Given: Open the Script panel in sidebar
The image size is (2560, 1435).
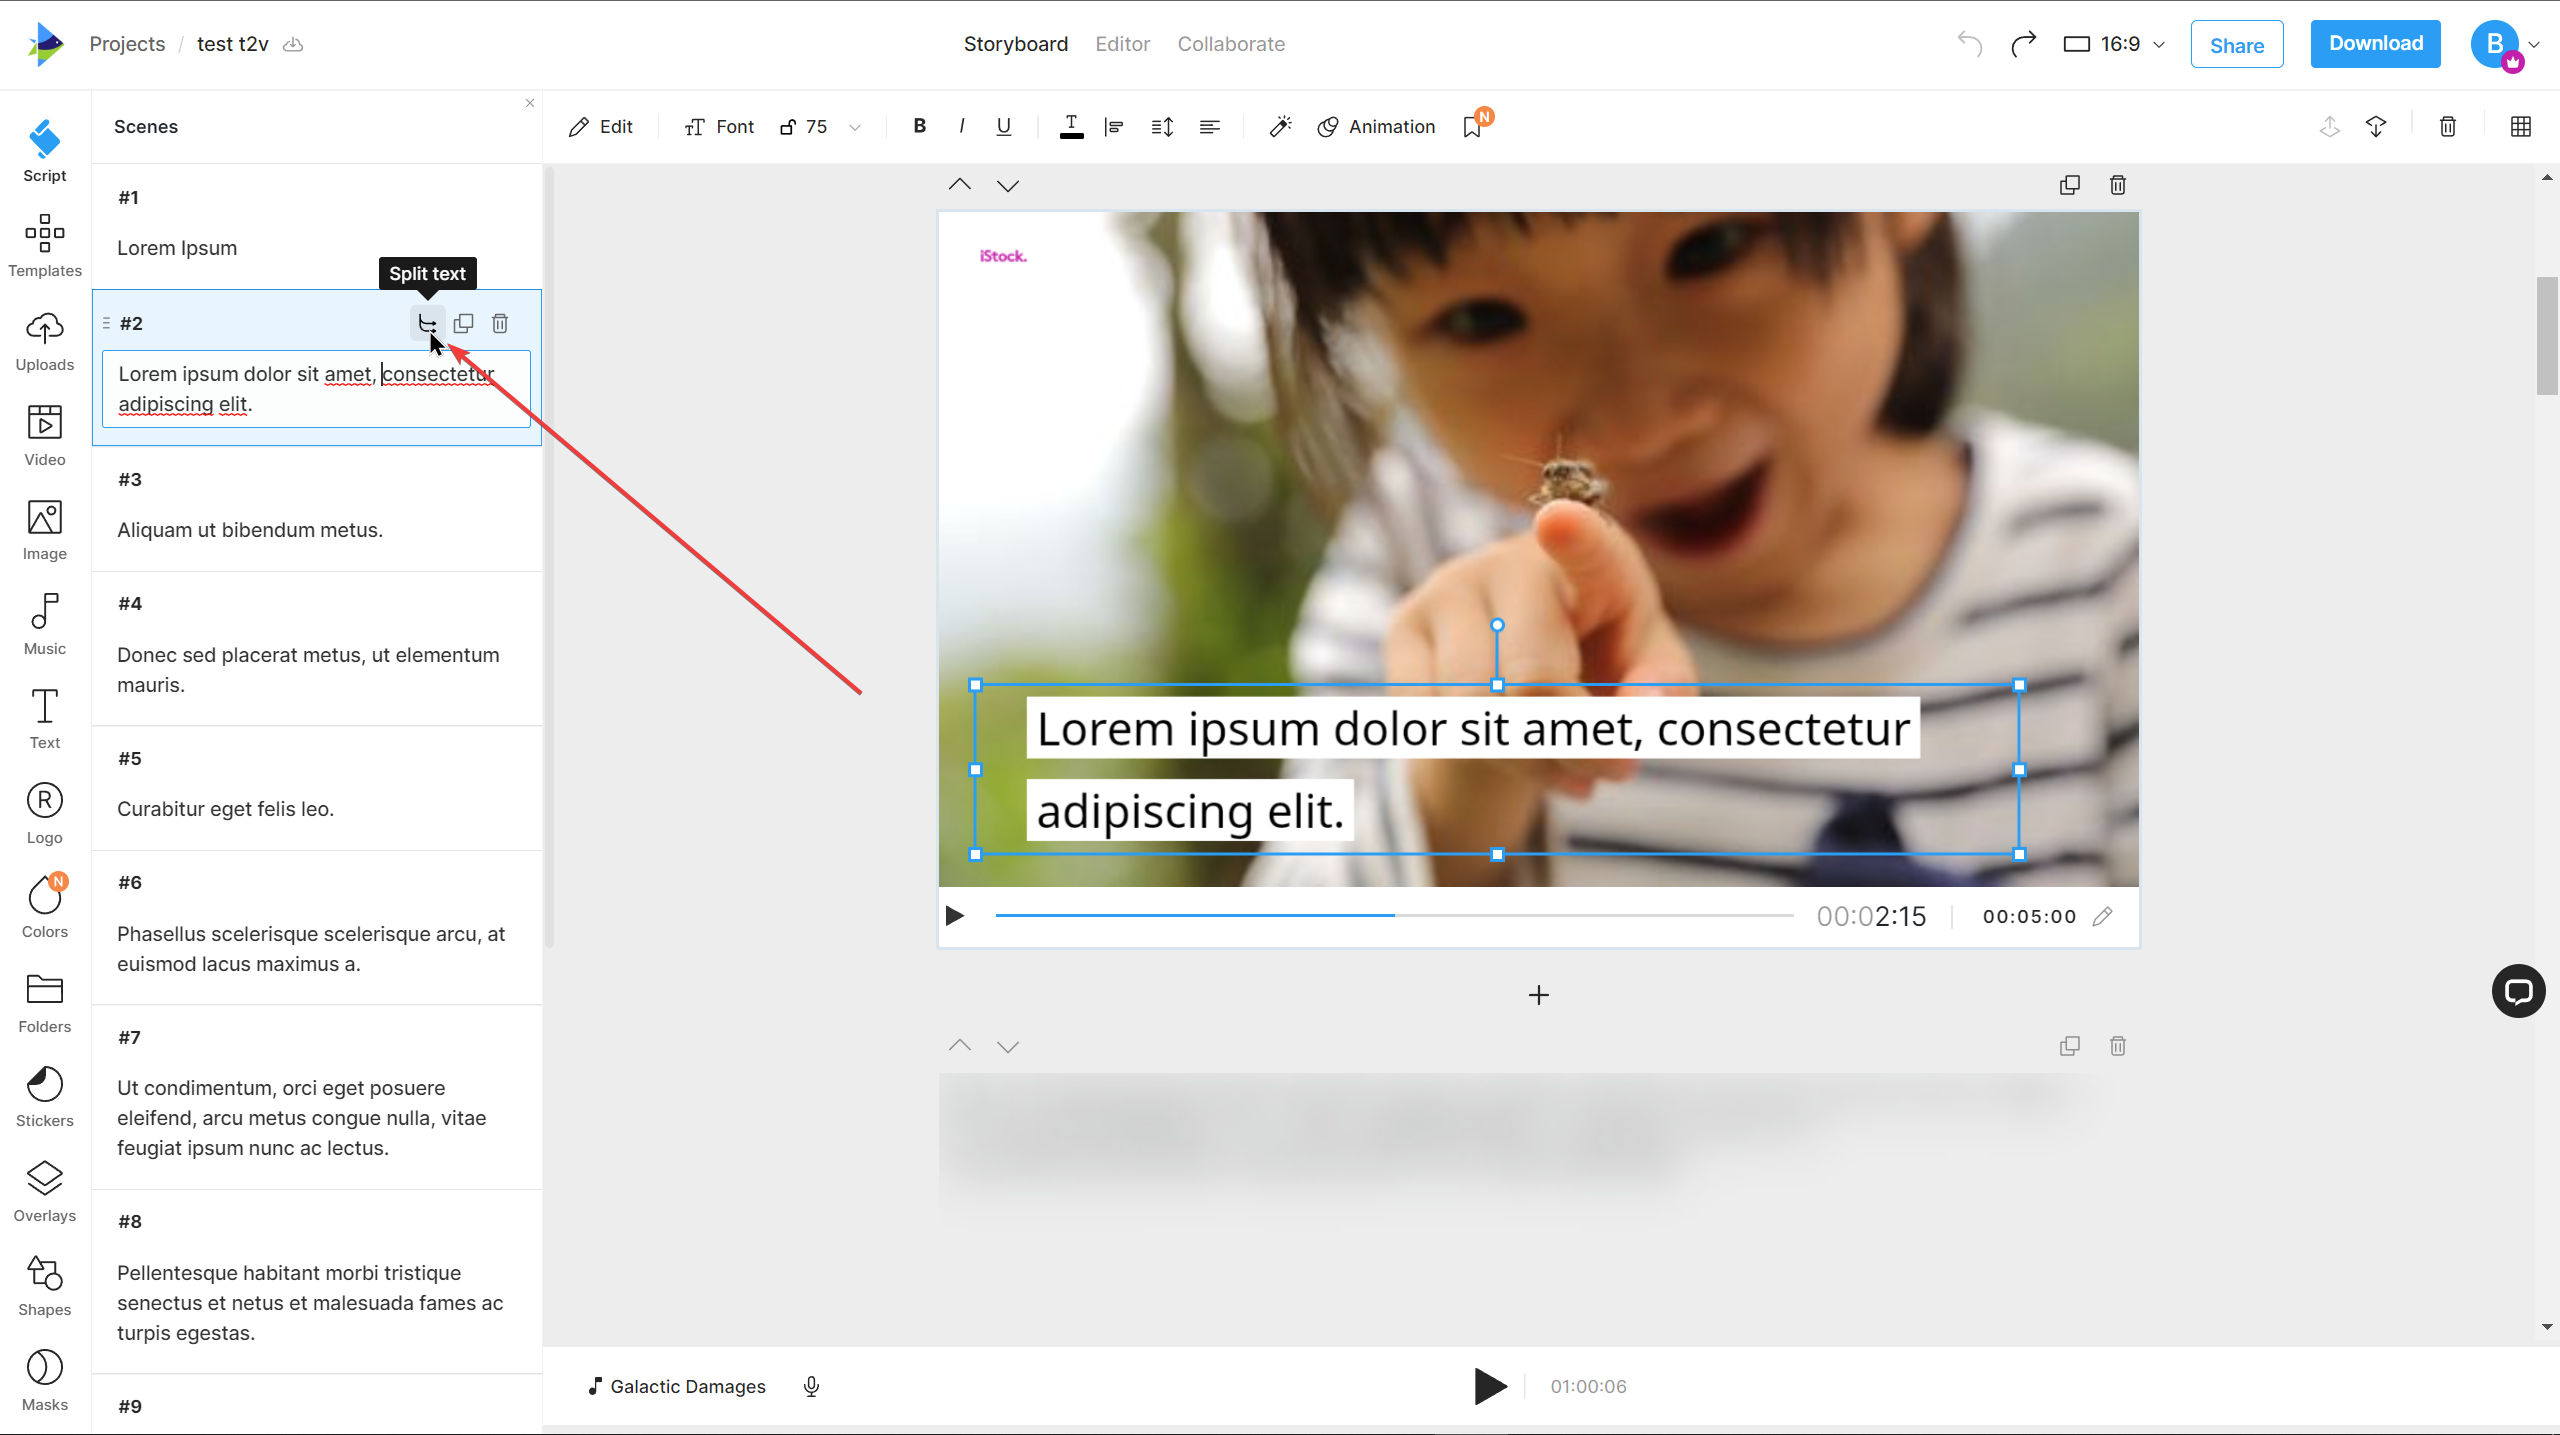Looking at the screenshot, I should tap(45, 151).
